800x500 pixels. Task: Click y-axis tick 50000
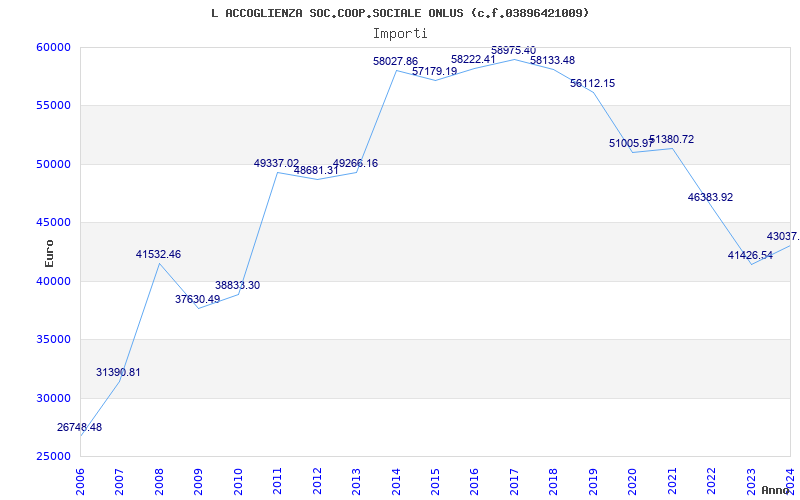(53, 164)
